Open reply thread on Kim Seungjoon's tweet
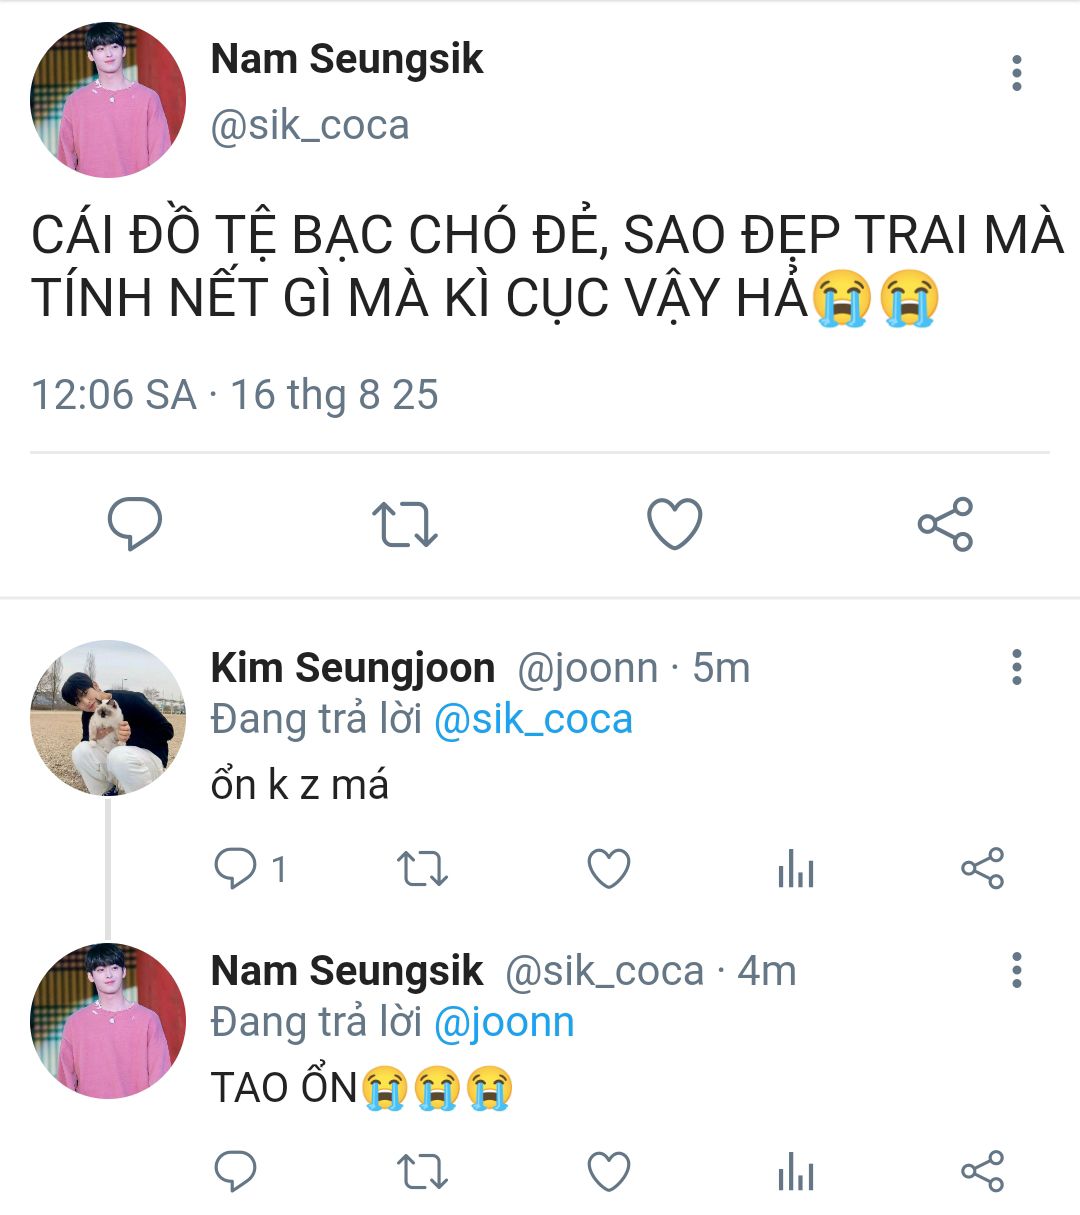Image resolution: width=1080 pixels, height=1215 pixels. [x=236, y=869]
